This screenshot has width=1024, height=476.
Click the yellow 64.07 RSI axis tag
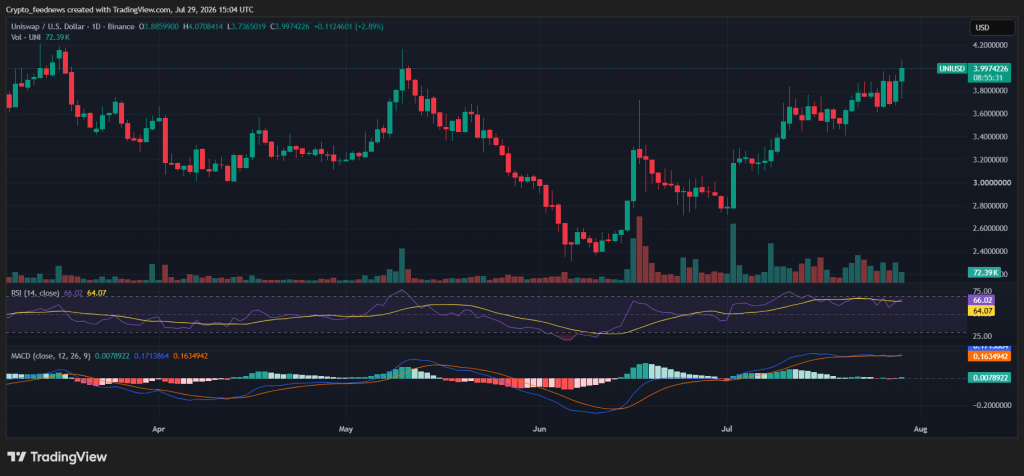pos(983,311)
